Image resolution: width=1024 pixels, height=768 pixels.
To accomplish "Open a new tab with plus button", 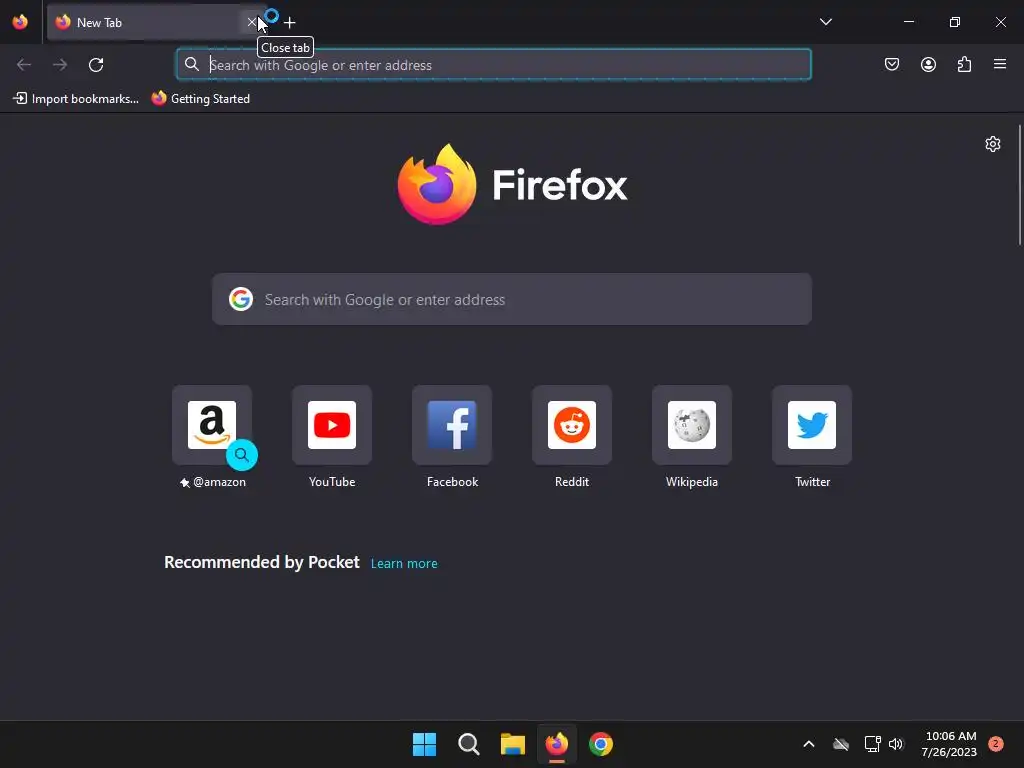I will [x=290, y=23].
